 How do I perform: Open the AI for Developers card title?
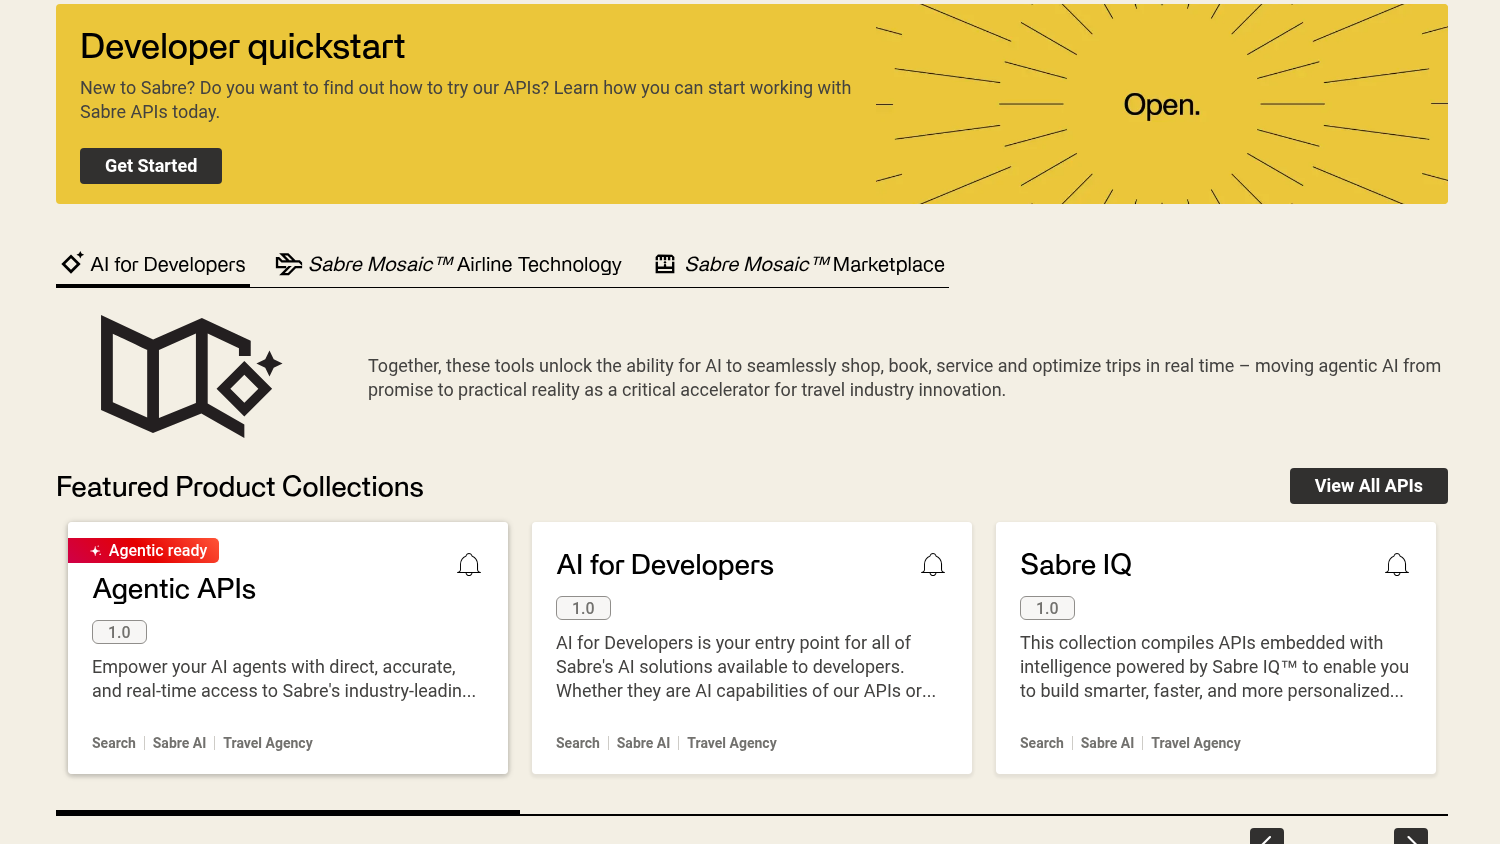665,565
